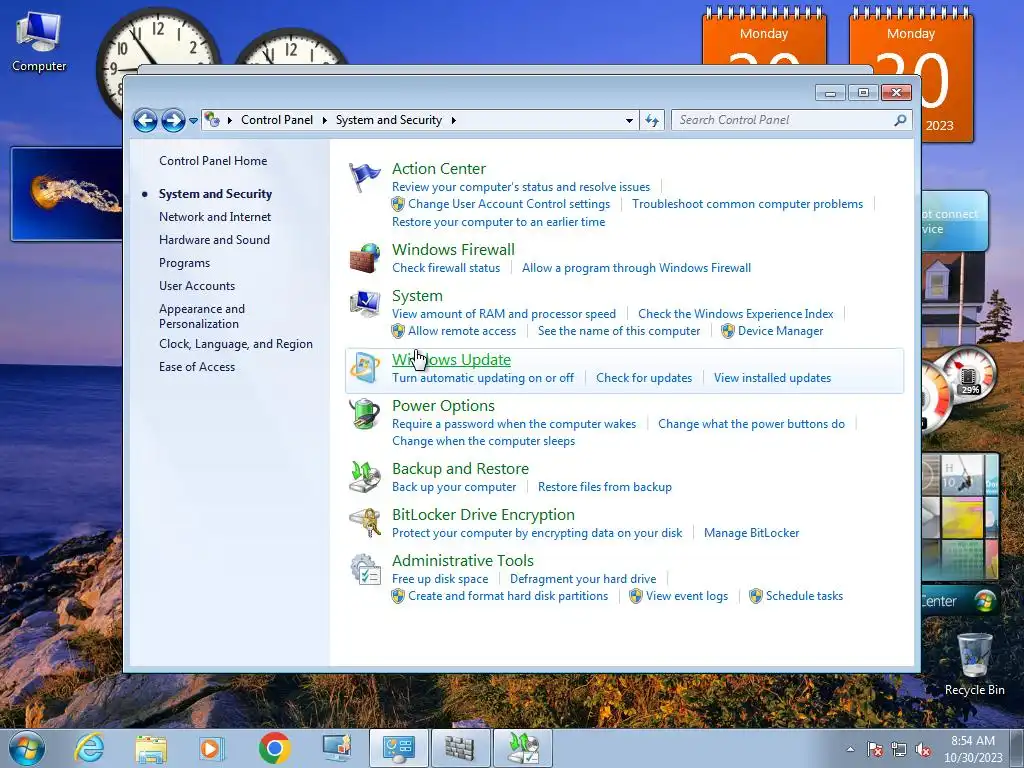
Task: Open the address bar history dropdown
Action: (629, 120)
